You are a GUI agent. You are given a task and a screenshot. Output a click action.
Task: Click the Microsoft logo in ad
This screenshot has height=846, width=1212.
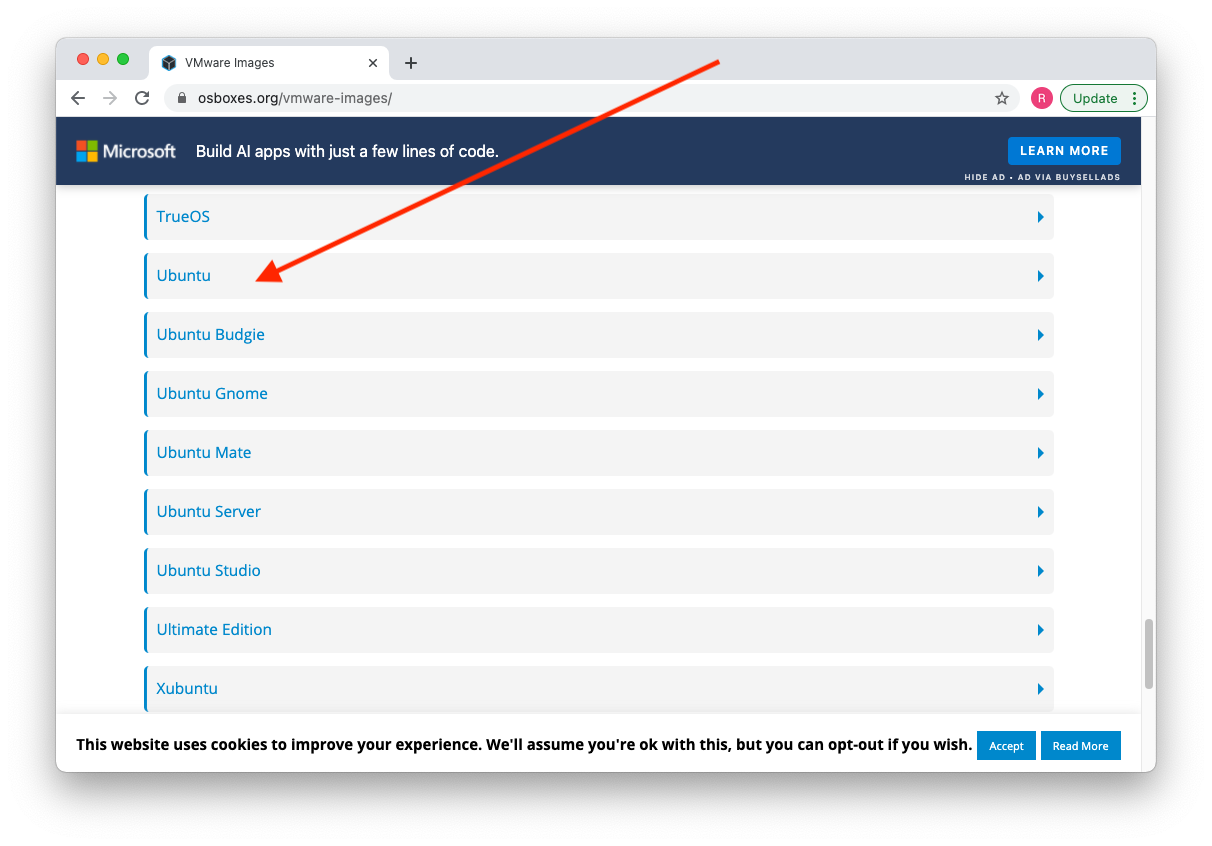coord(126,151)
